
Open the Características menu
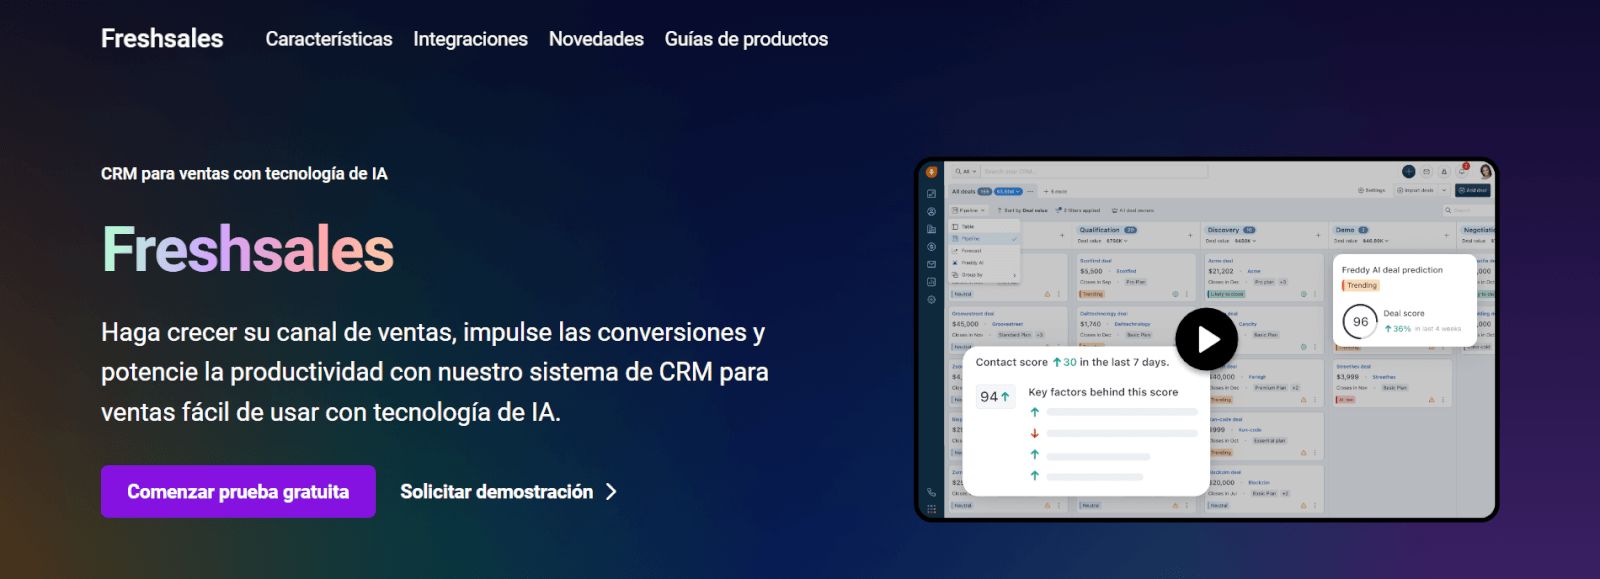click(x=329, y=39)
